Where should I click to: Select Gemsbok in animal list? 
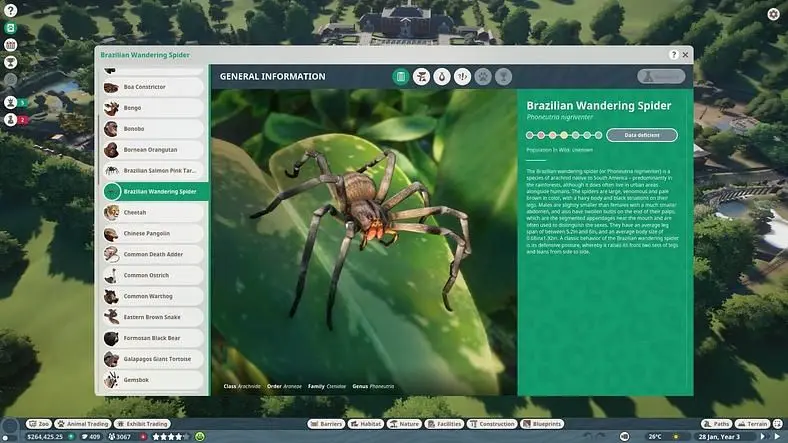(x=153, y=380)
